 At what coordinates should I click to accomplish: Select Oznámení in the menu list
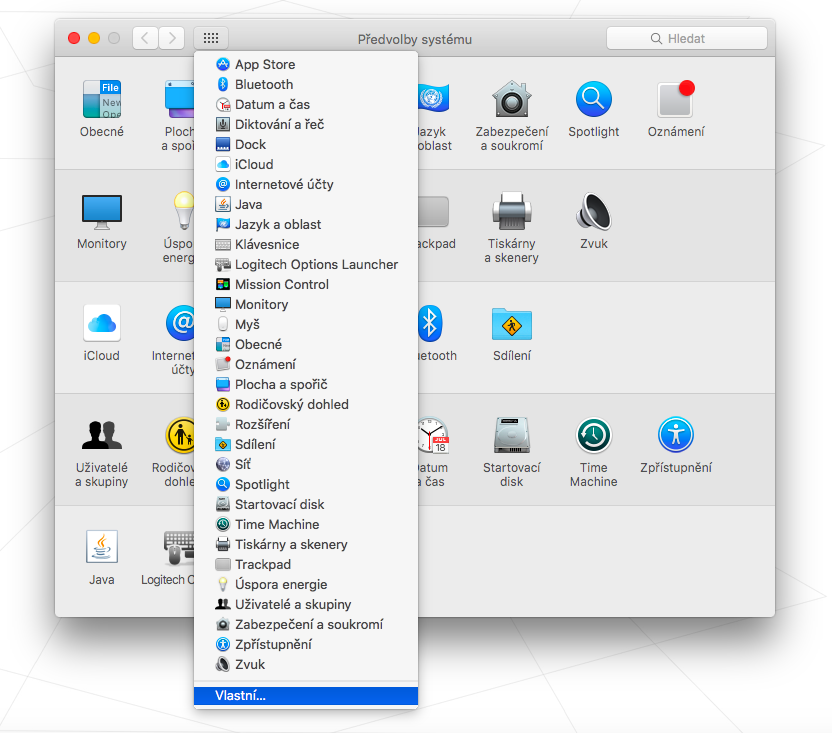(x=306, y=364)
